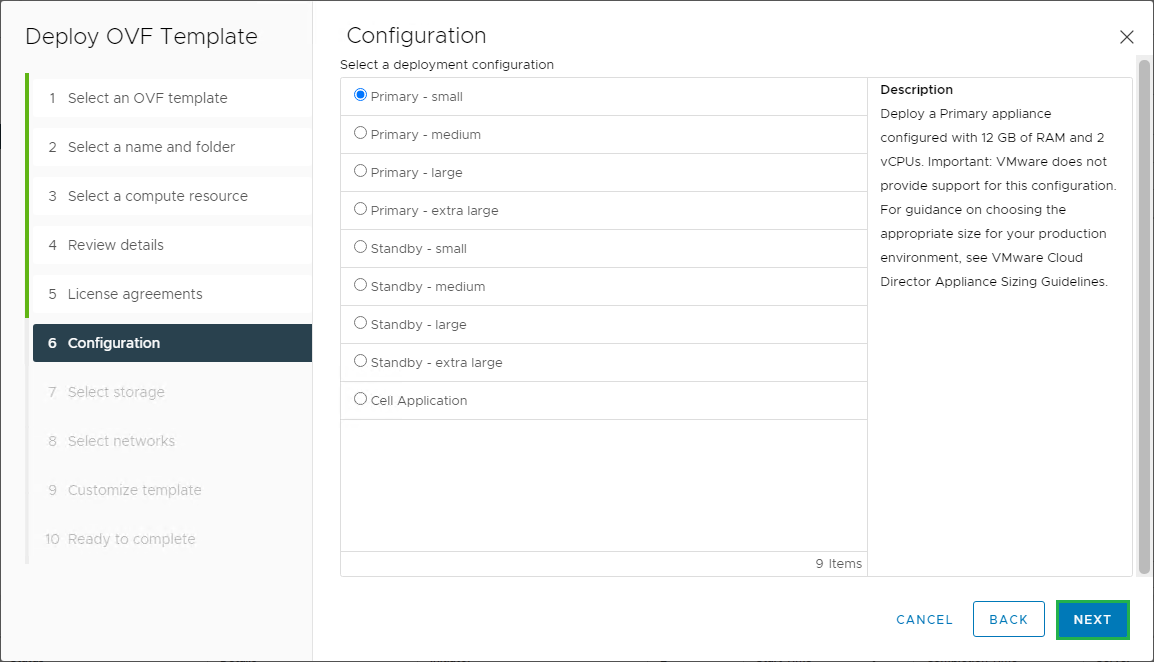The width and height of the screenshot is (1154, 662).
Task: Choose Standby - medium configuration
Action: pos(361,286)
